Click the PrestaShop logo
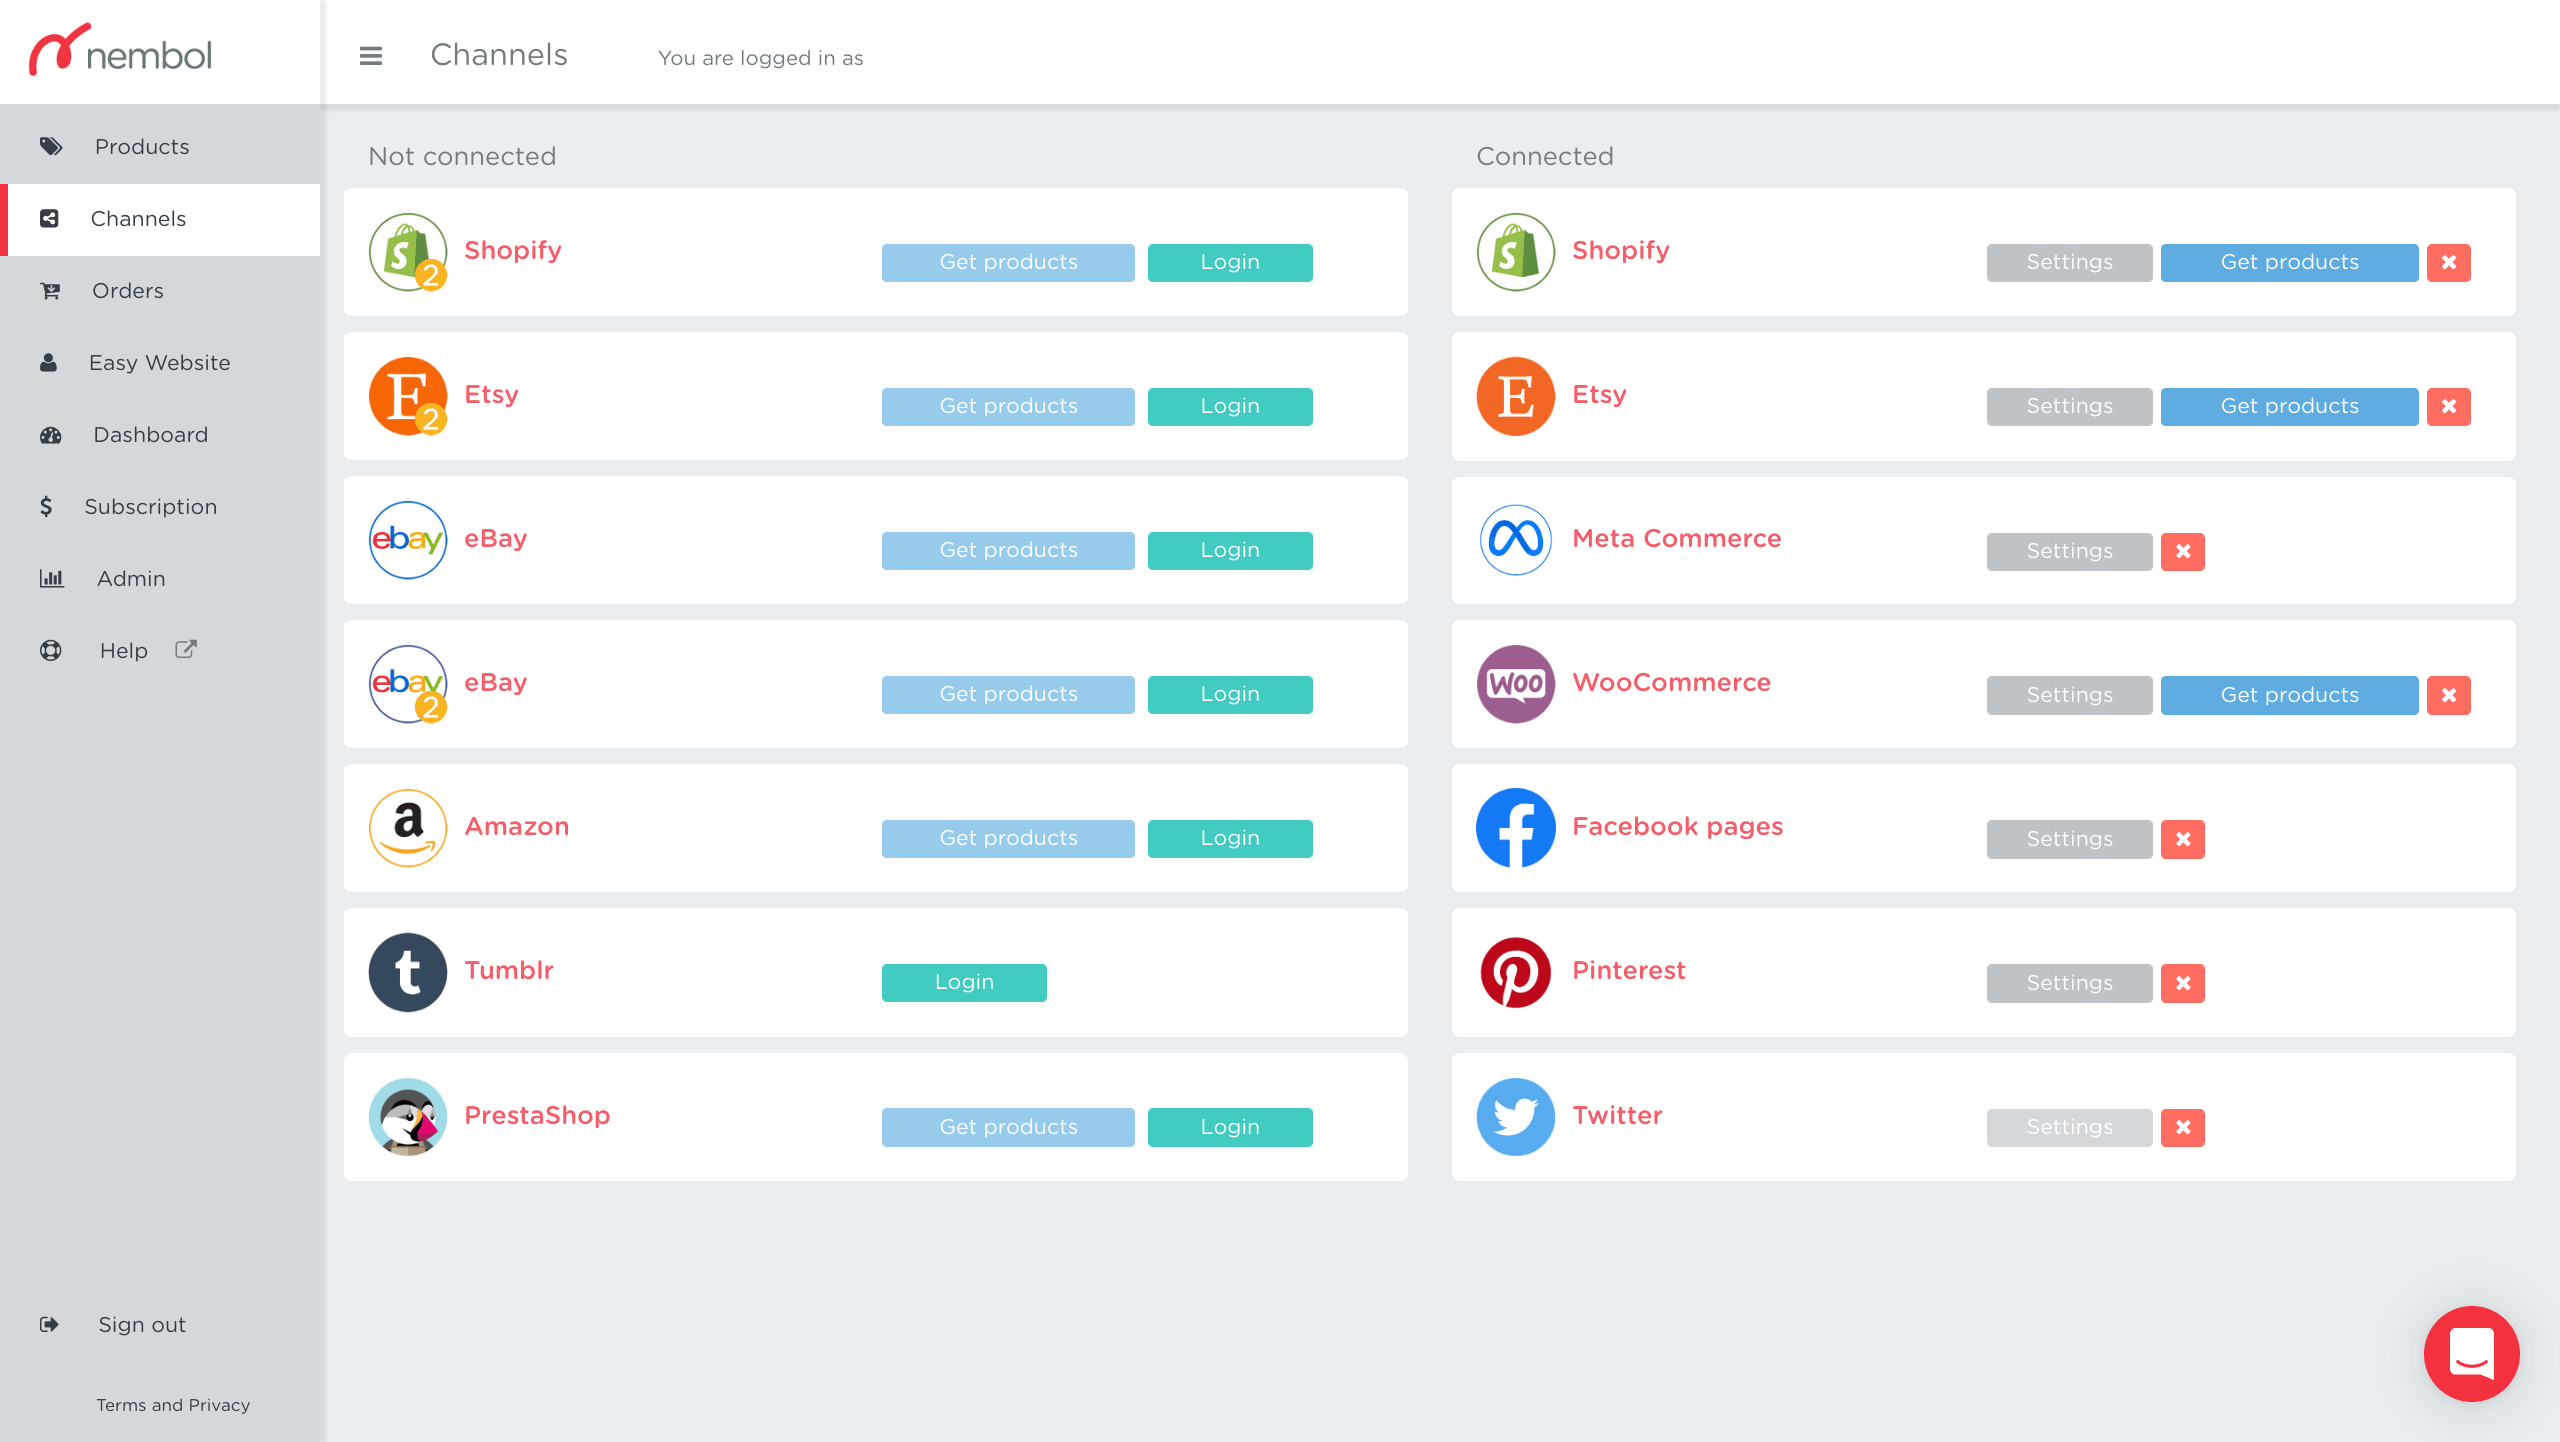Viewport: 2560px width, 1442px height. point(408,1116)
